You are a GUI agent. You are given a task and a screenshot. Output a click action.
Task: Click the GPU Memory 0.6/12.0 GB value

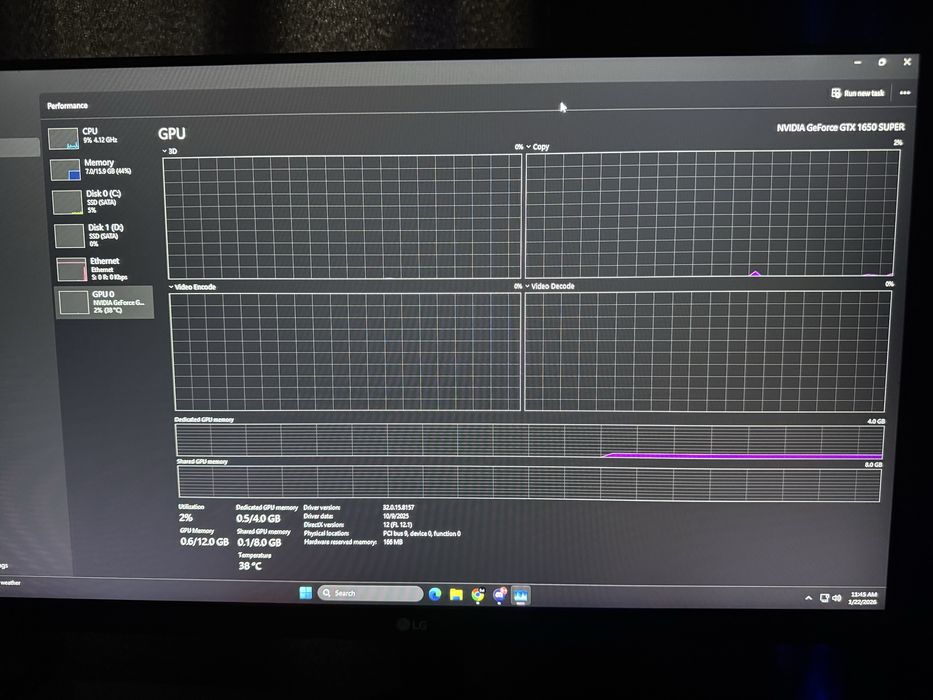click(205, 542)
